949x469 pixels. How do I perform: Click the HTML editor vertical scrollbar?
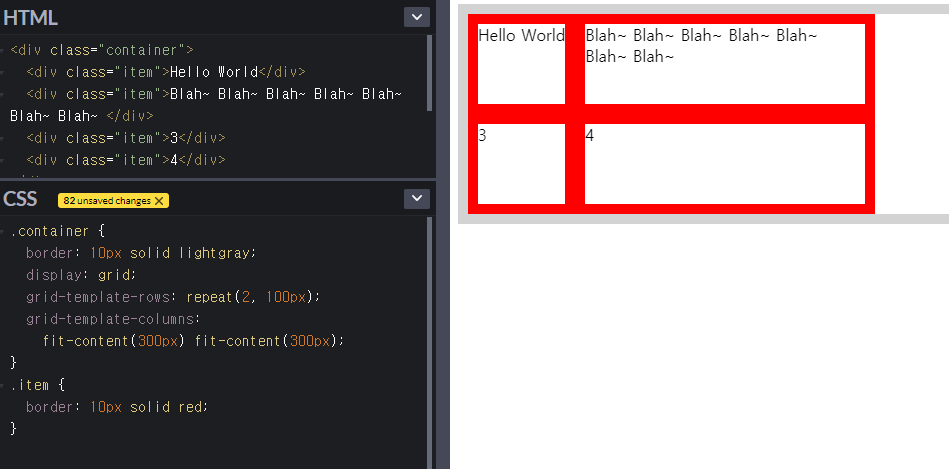point(430,73)
